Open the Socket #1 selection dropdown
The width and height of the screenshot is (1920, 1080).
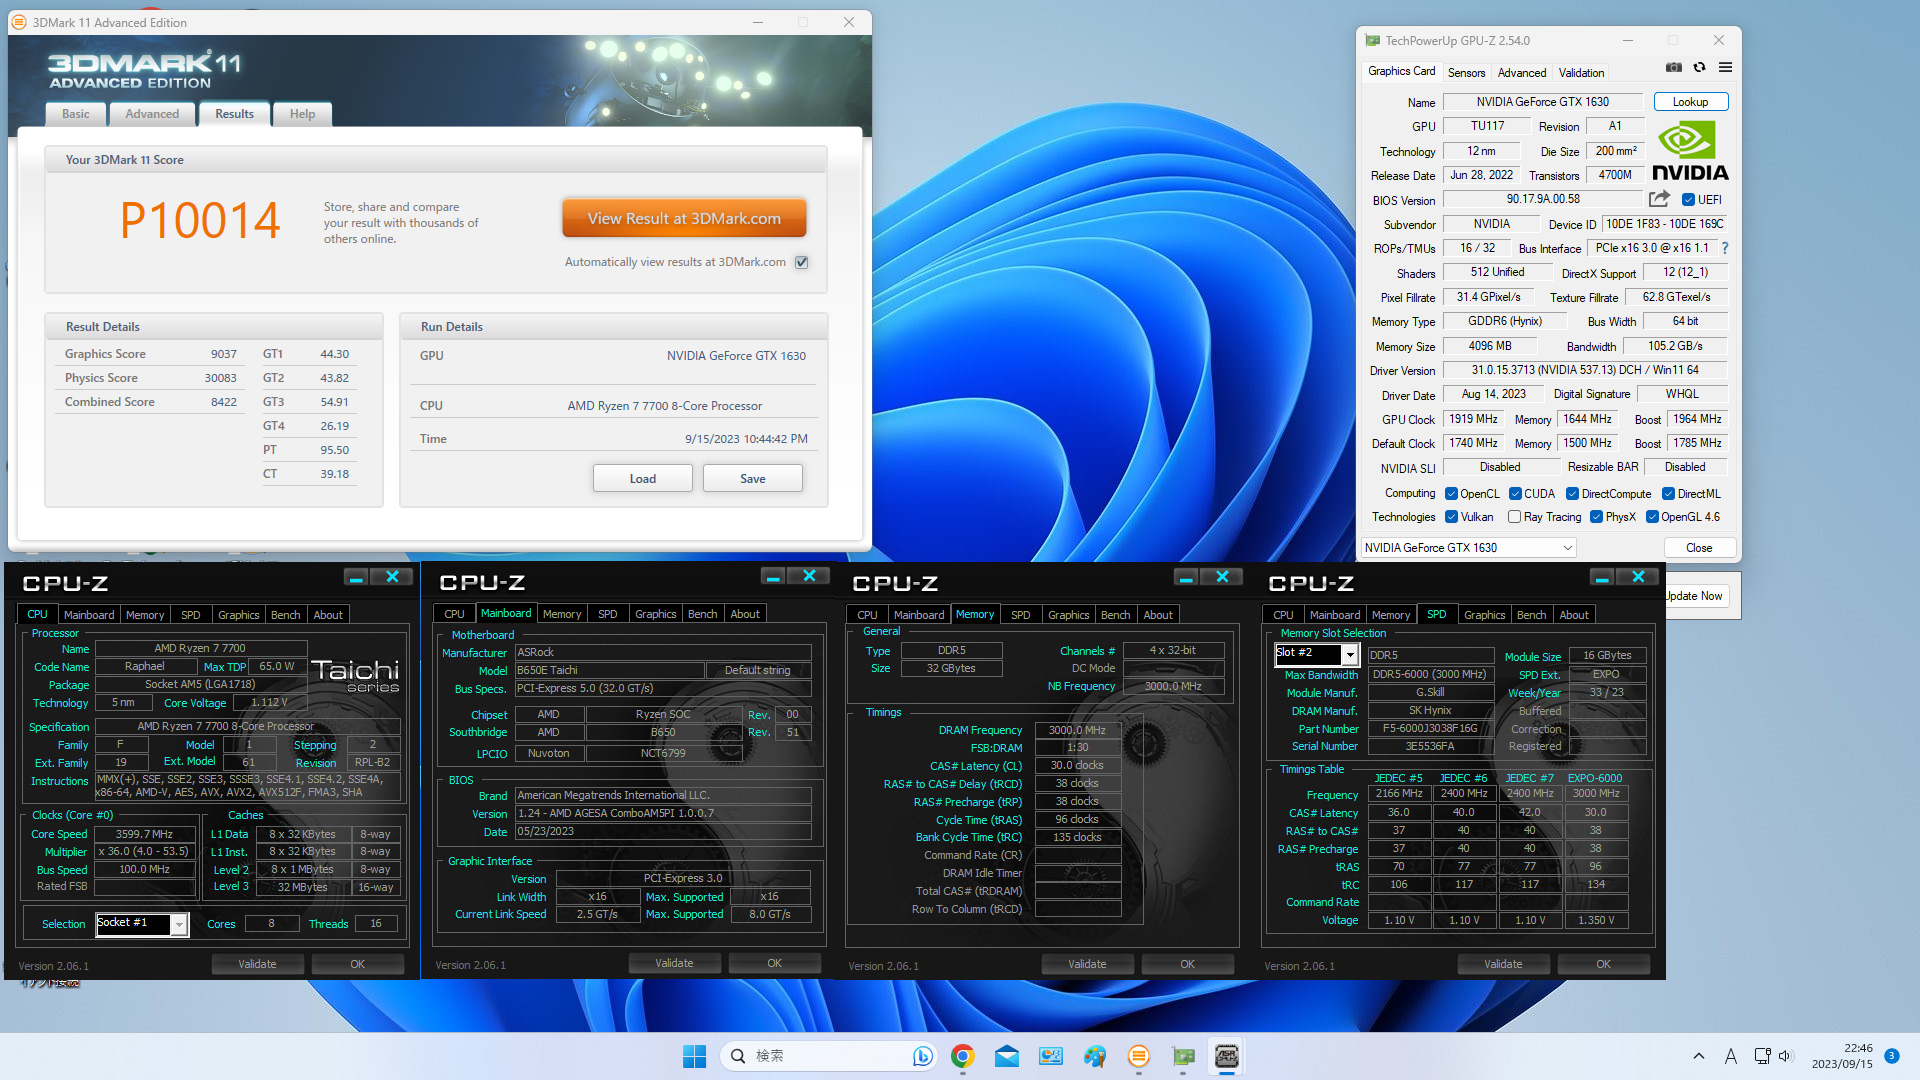click(x=142, y=924)
